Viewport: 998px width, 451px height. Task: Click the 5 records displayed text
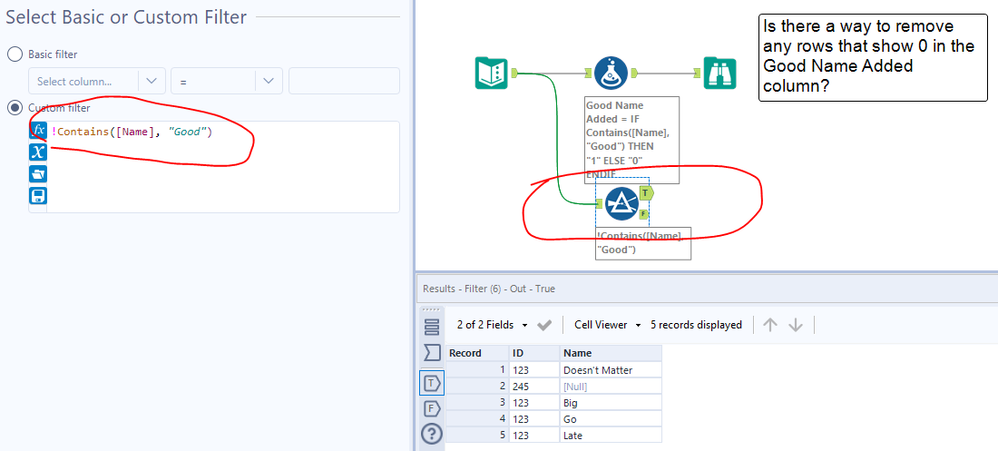(696, 324)
